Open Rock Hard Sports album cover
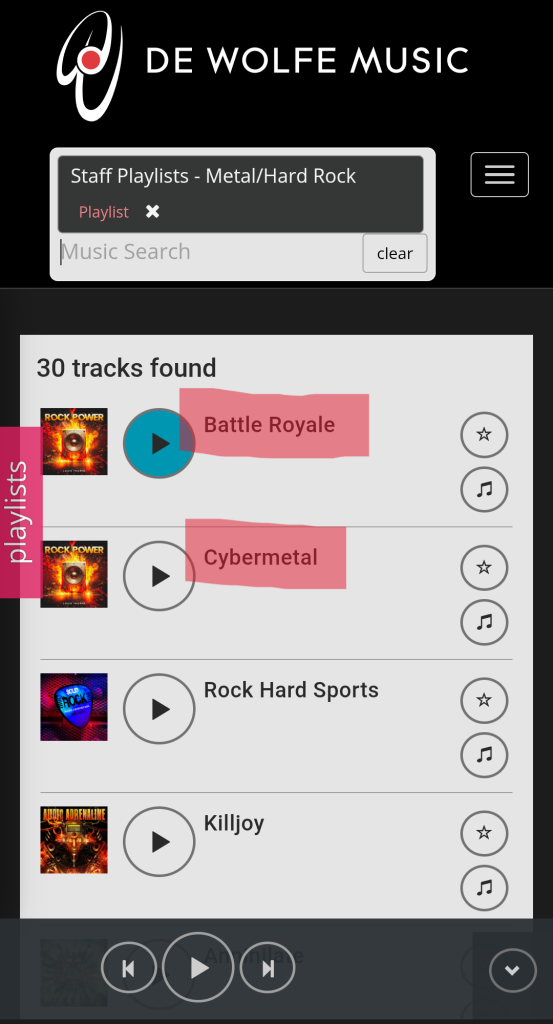This screenshot has width=553, height=1024. click(74, 707)
